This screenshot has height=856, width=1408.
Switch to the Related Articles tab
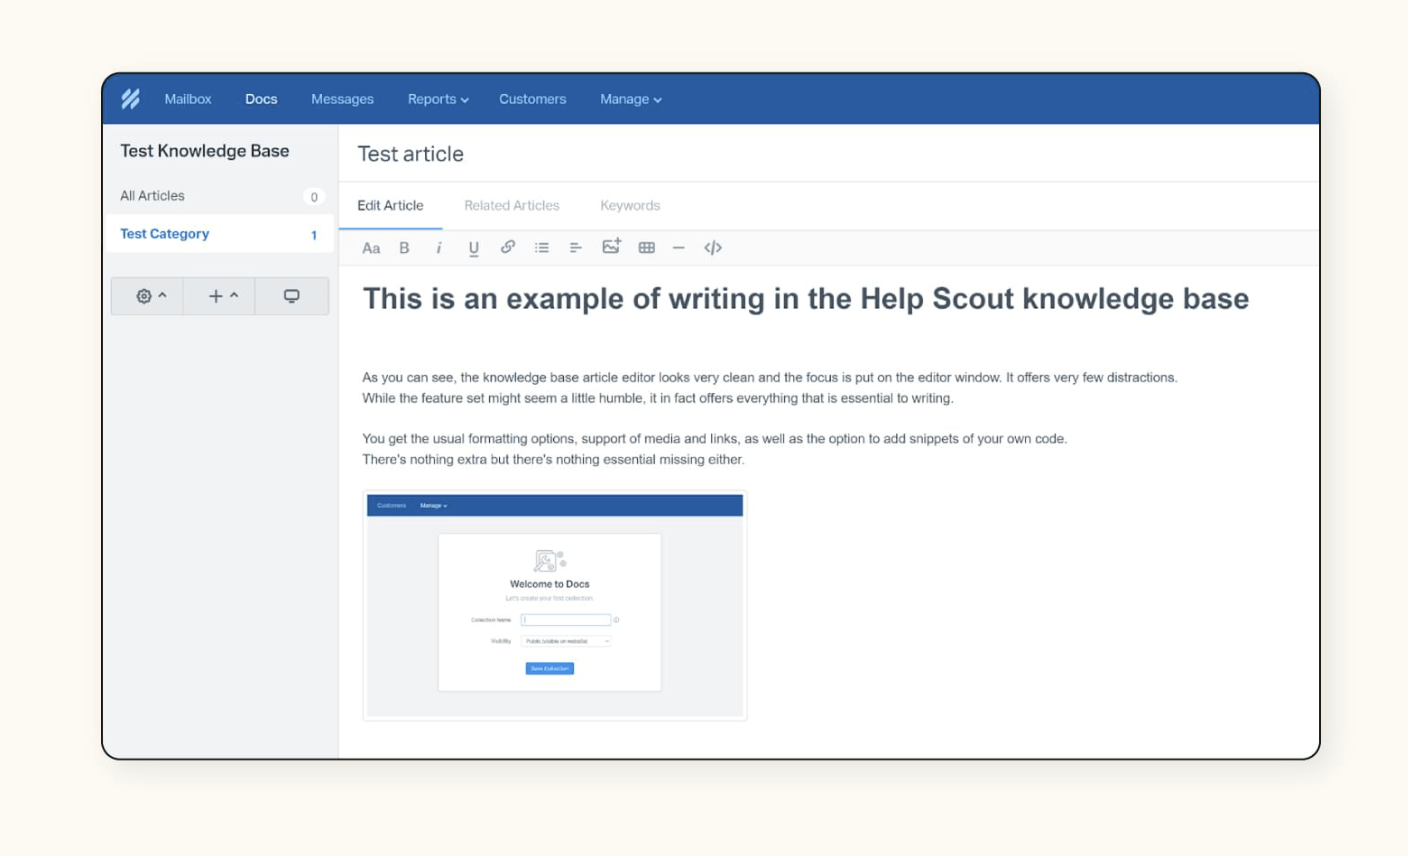(x=512, y=205)
